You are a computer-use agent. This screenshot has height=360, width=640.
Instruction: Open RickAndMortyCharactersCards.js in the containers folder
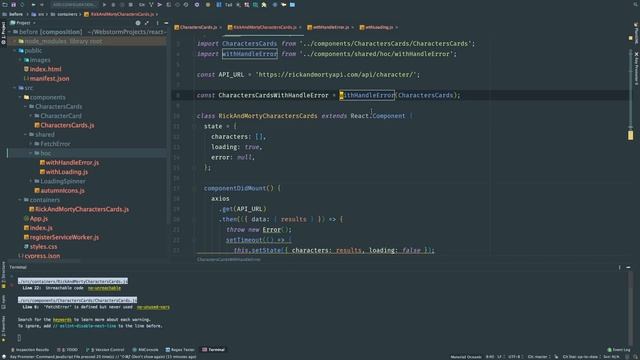[79, 209]
